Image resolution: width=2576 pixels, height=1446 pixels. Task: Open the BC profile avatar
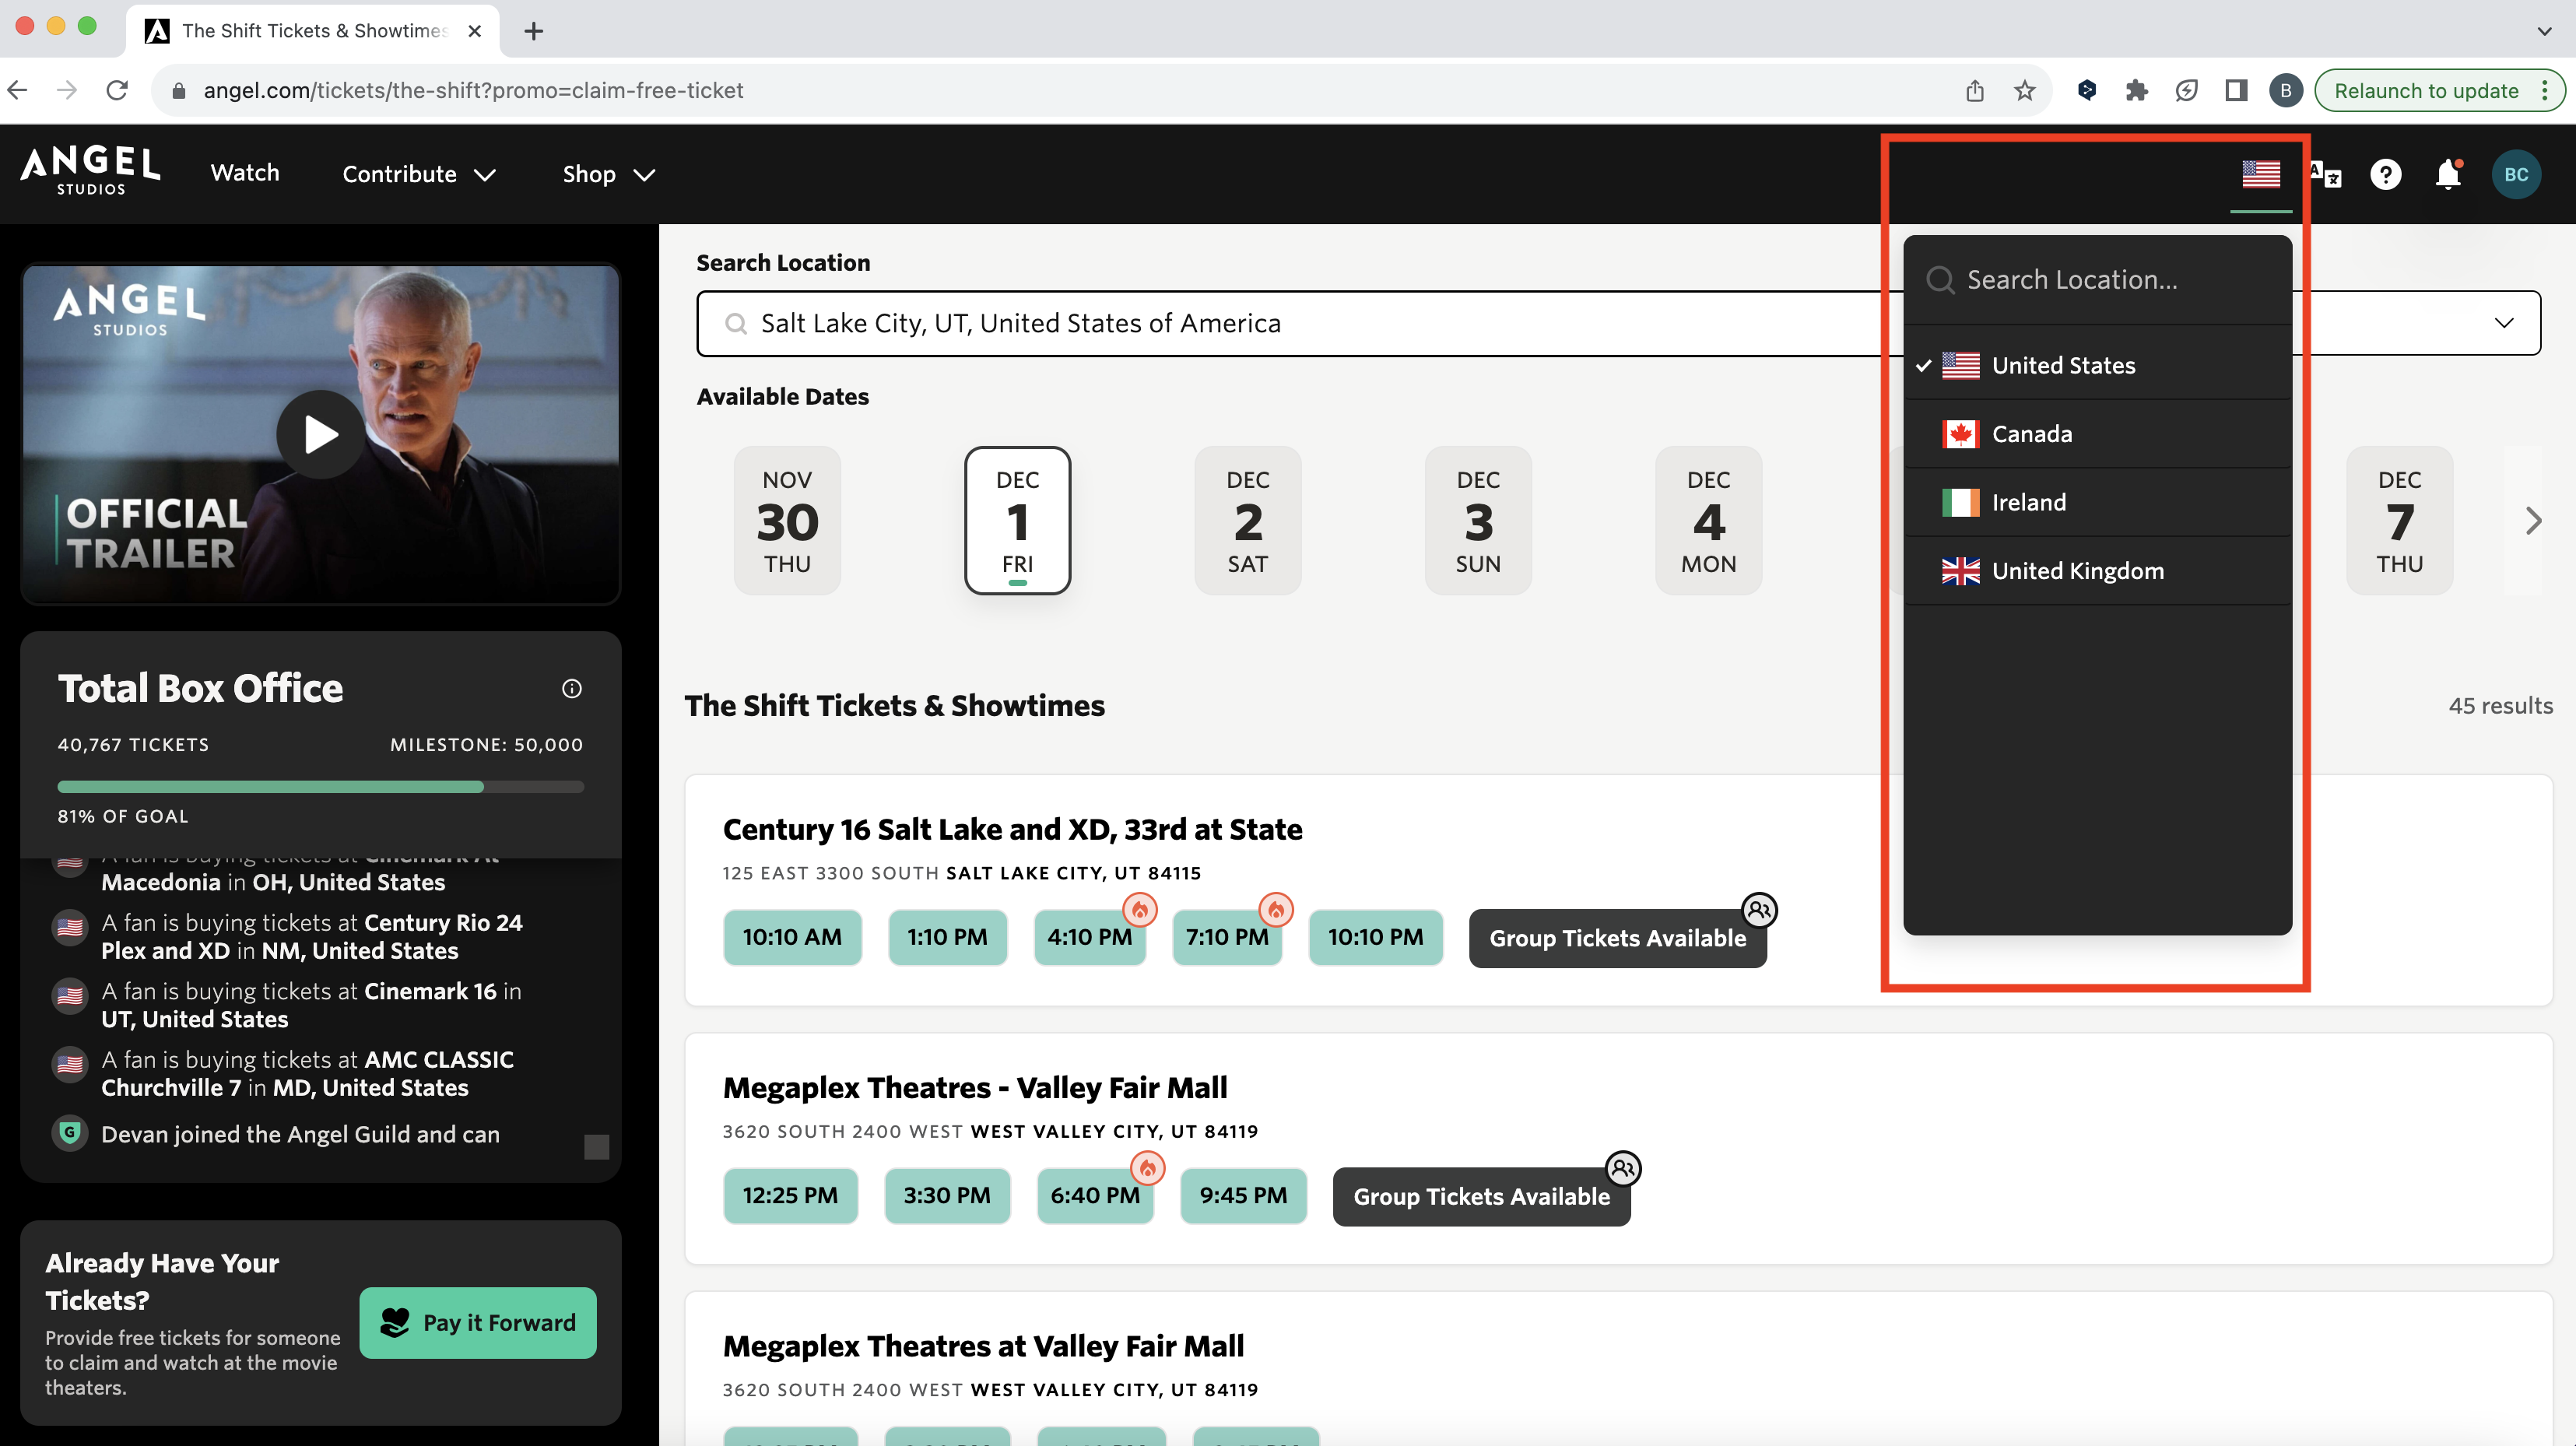point(2515,175)
